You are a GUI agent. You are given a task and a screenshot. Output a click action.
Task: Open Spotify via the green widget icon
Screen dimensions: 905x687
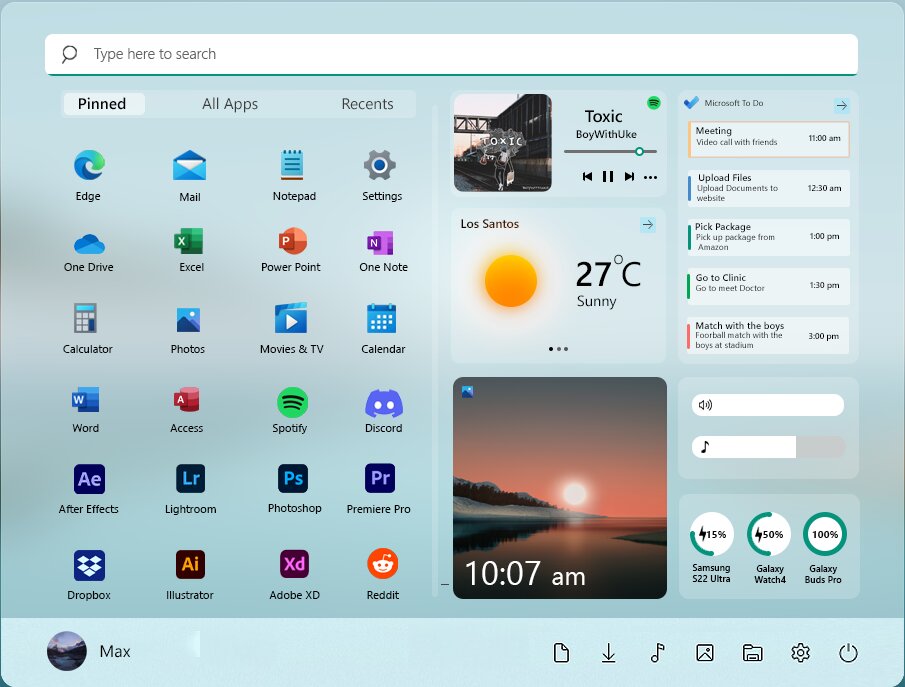coord(653,103)
